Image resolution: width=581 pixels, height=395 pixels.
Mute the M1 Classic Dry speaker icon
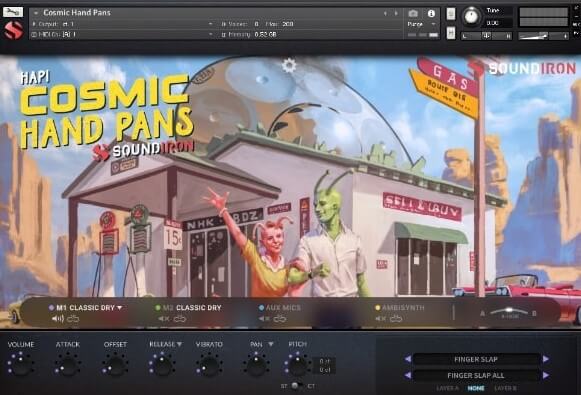[57, 318]
